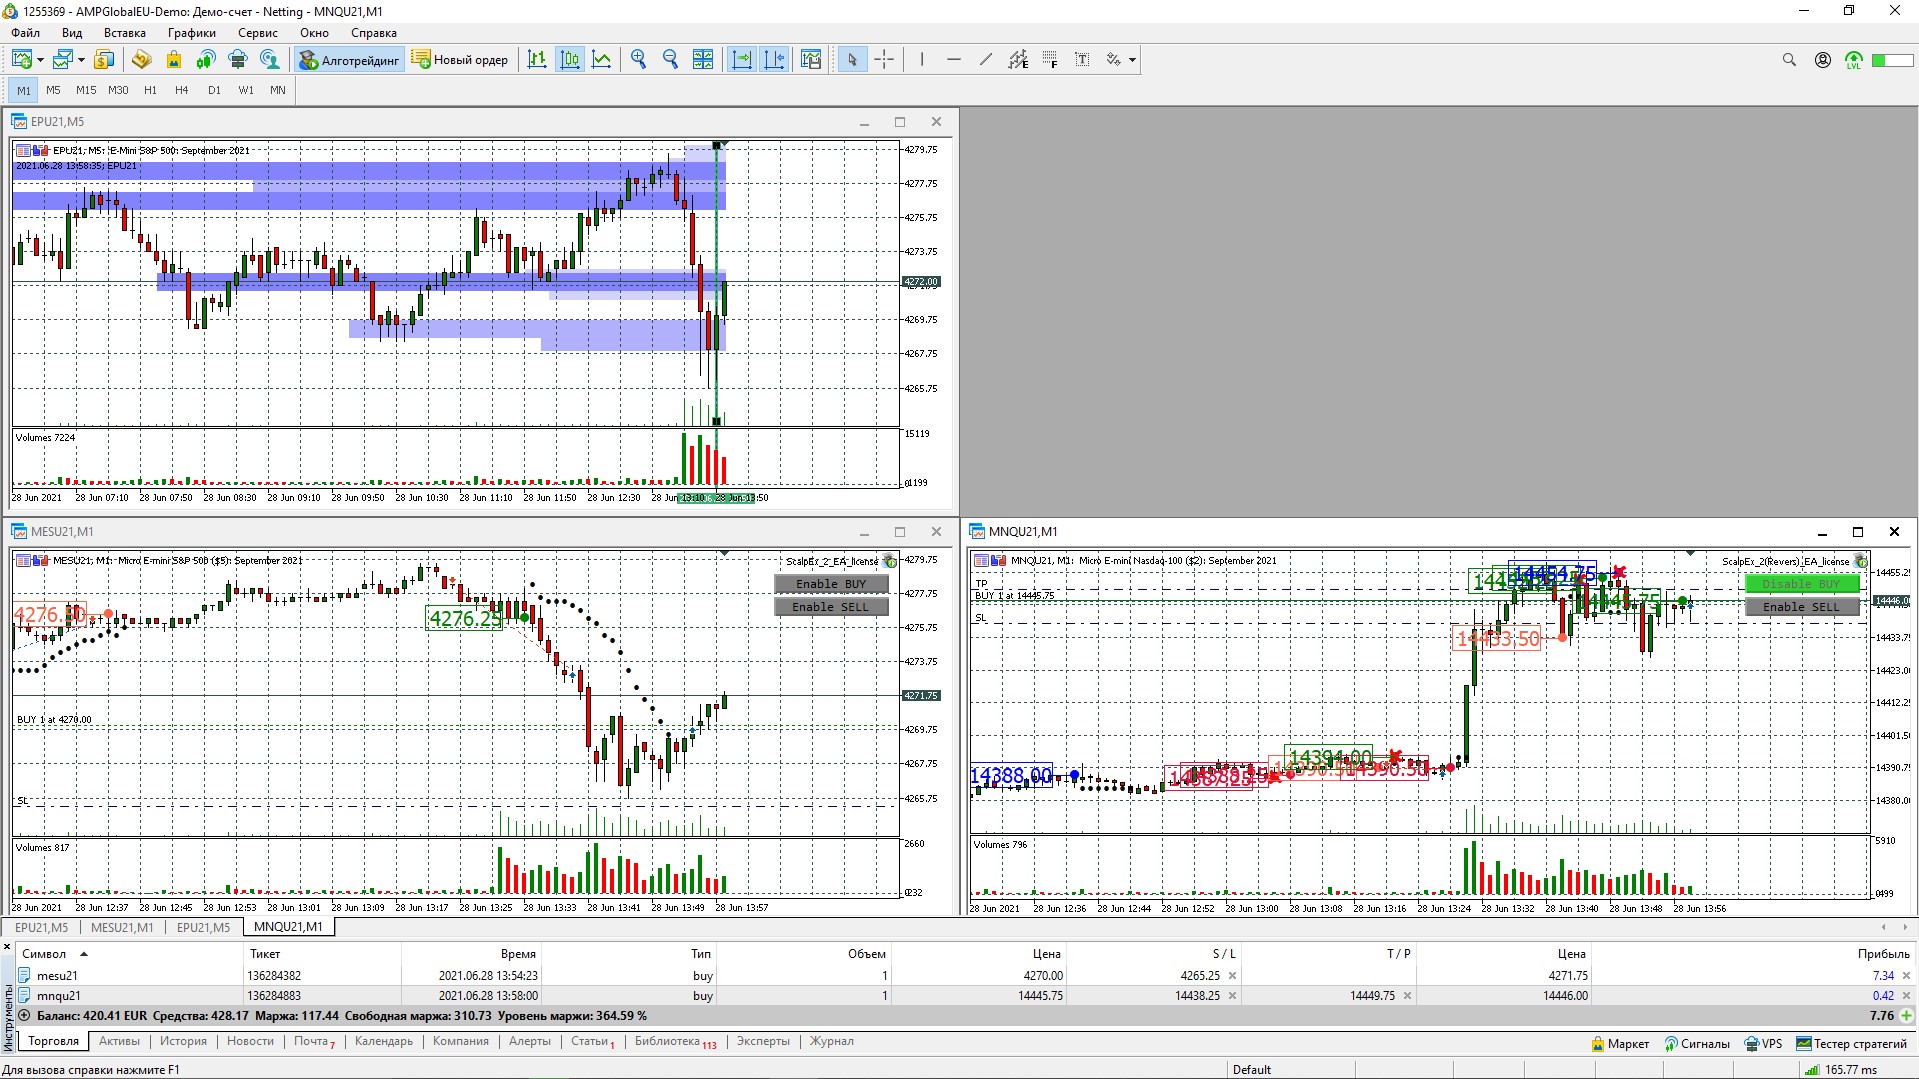This screenshot has width=1919, height=1079.
Task: Toggle chart shift icon
Action: tap(774, 60)
